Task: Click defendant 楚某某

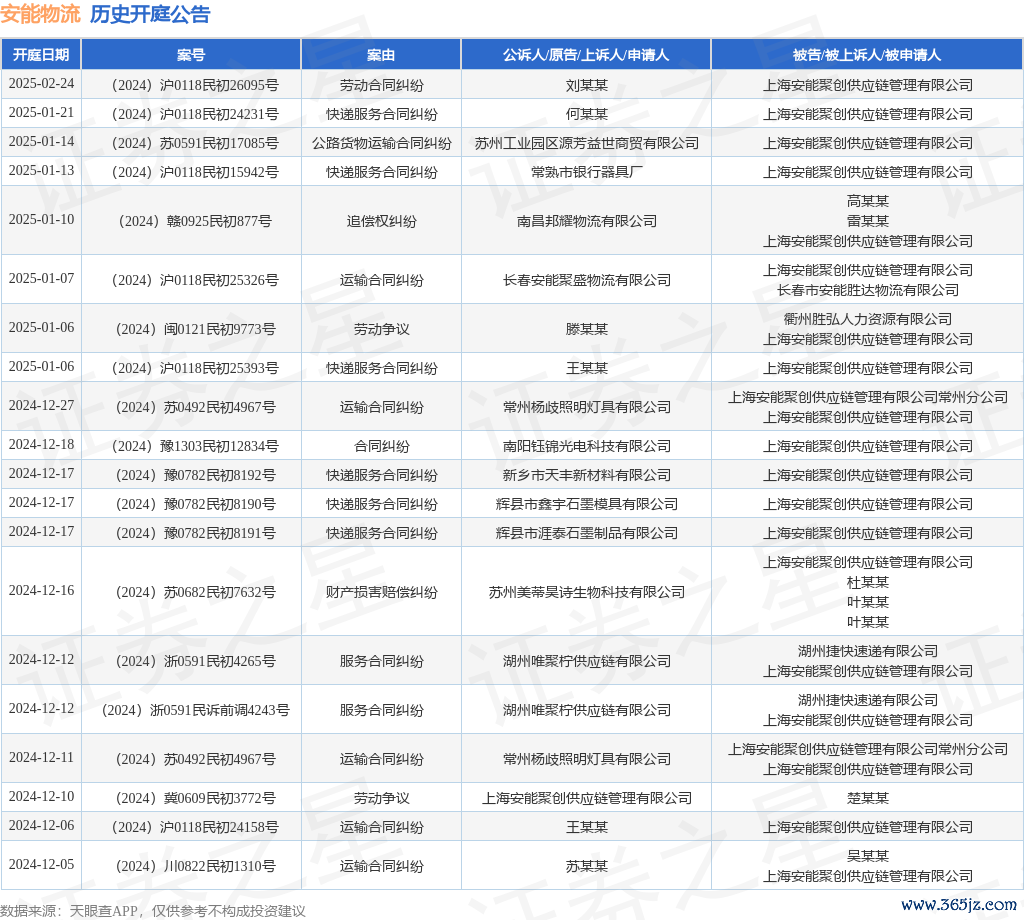Action: coord(867,798)
